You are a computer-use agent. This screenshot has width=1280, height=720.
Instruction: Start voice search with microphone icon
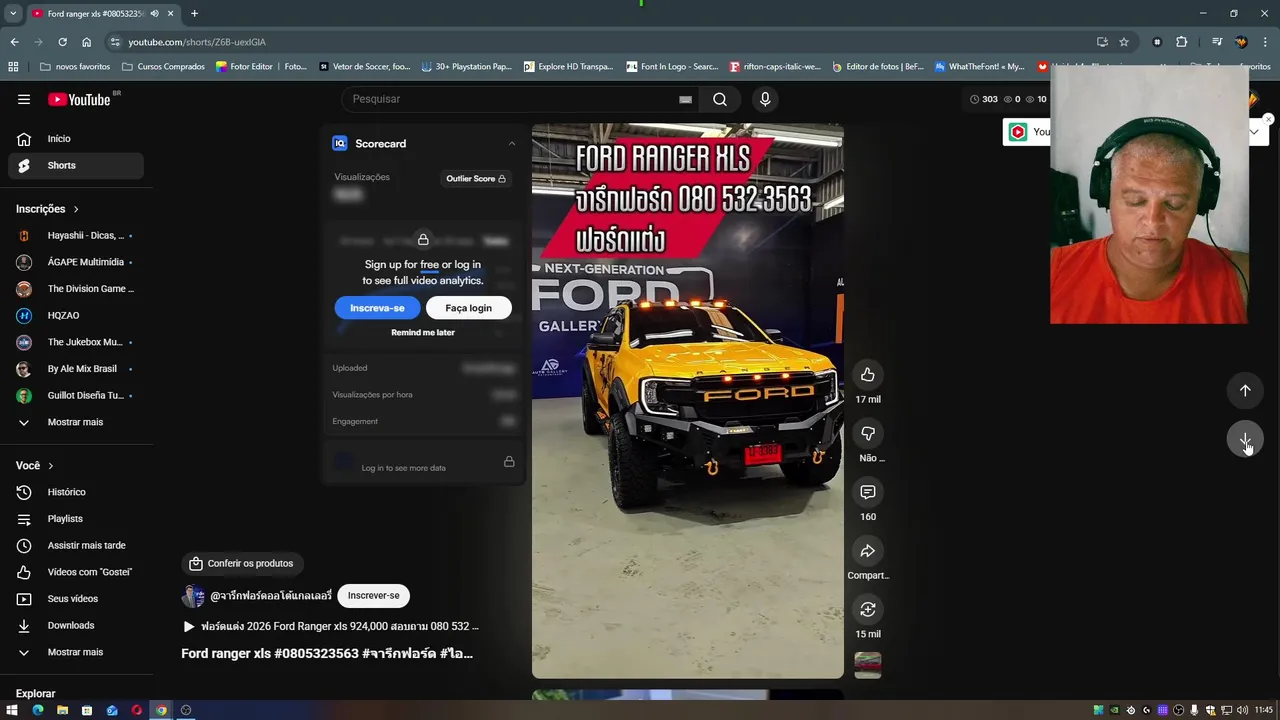[765, 99]
